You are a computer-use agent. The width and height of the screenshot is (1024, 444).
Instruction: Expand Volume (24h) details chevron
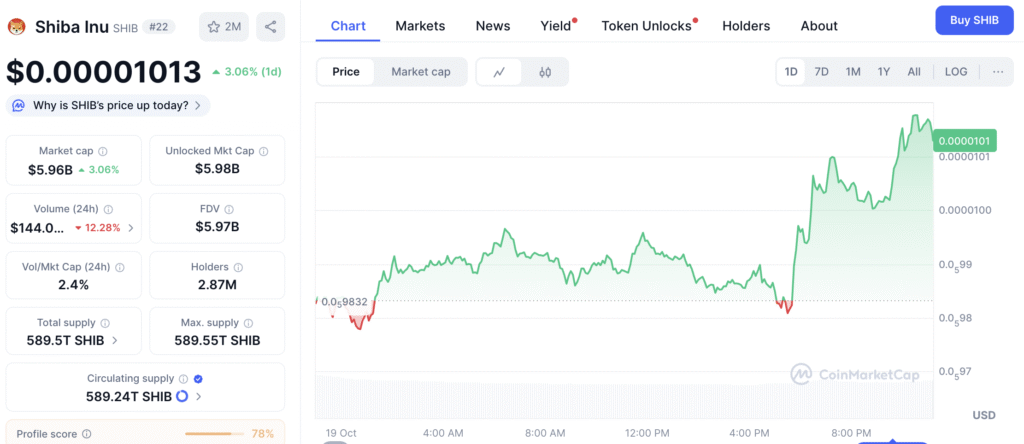coord(131,228)
